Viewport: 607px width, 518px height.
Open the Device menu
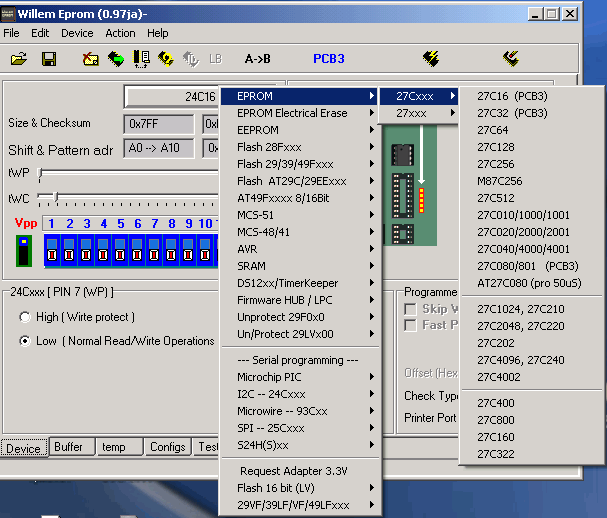tap(77, 33)
